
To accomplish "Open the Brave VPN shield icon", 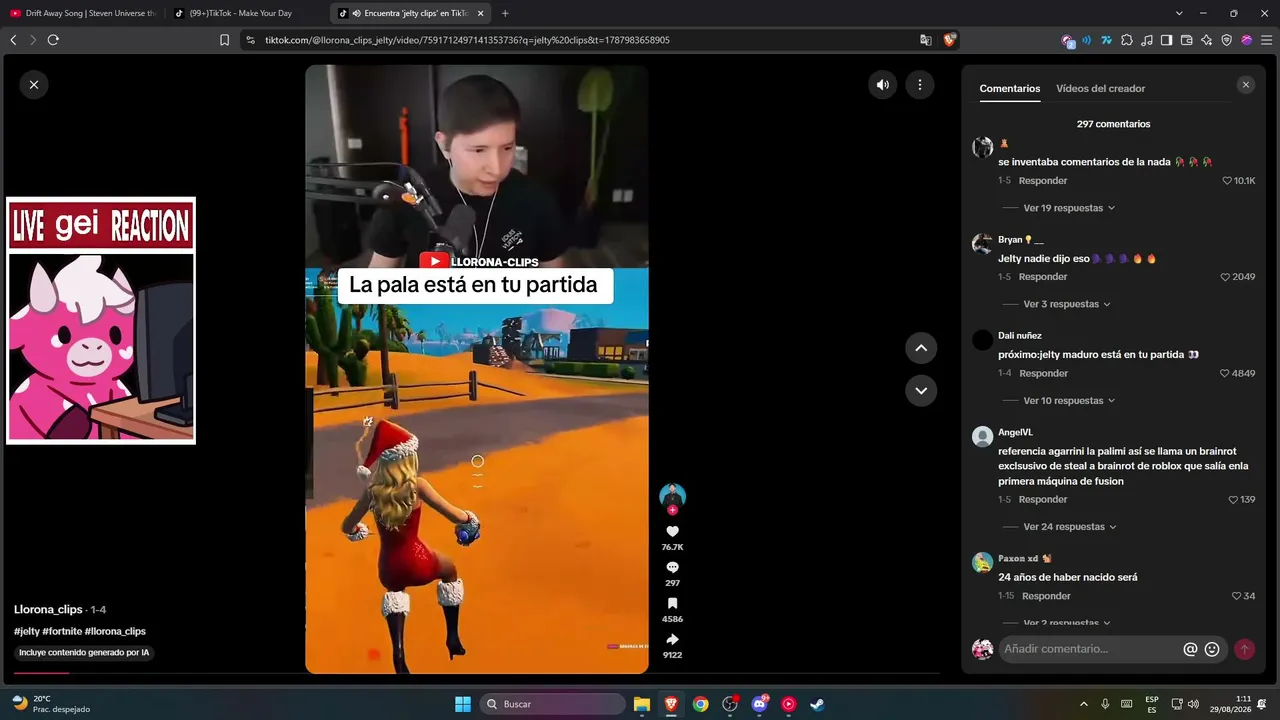I will pyautogui.click(x=1227, y=40).
